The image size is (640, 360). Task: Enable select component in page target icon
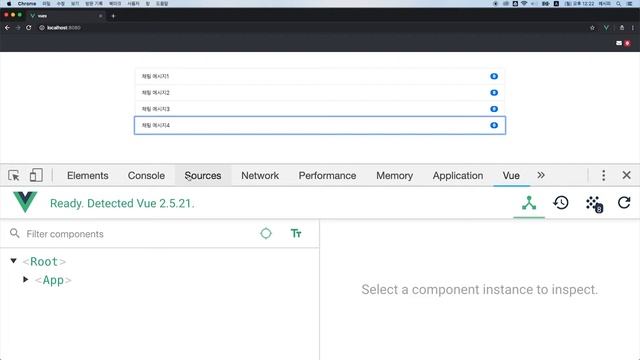click(x=266, y=233)
